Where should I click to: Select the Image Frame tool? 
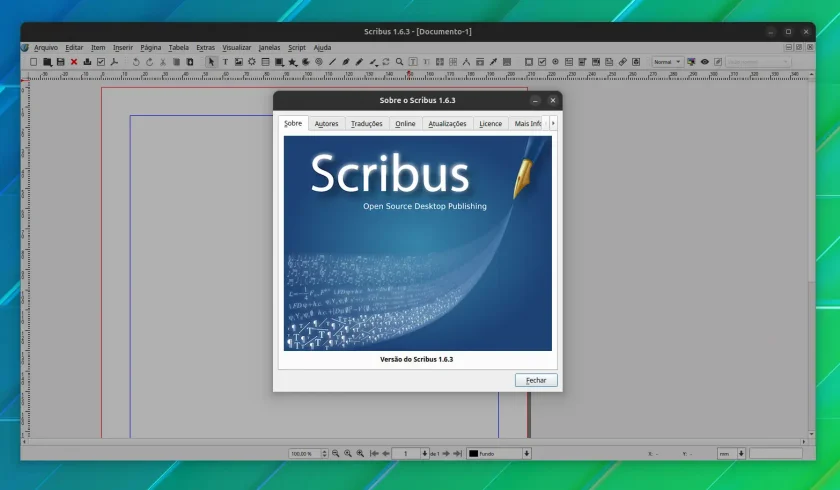coord(238,62)
